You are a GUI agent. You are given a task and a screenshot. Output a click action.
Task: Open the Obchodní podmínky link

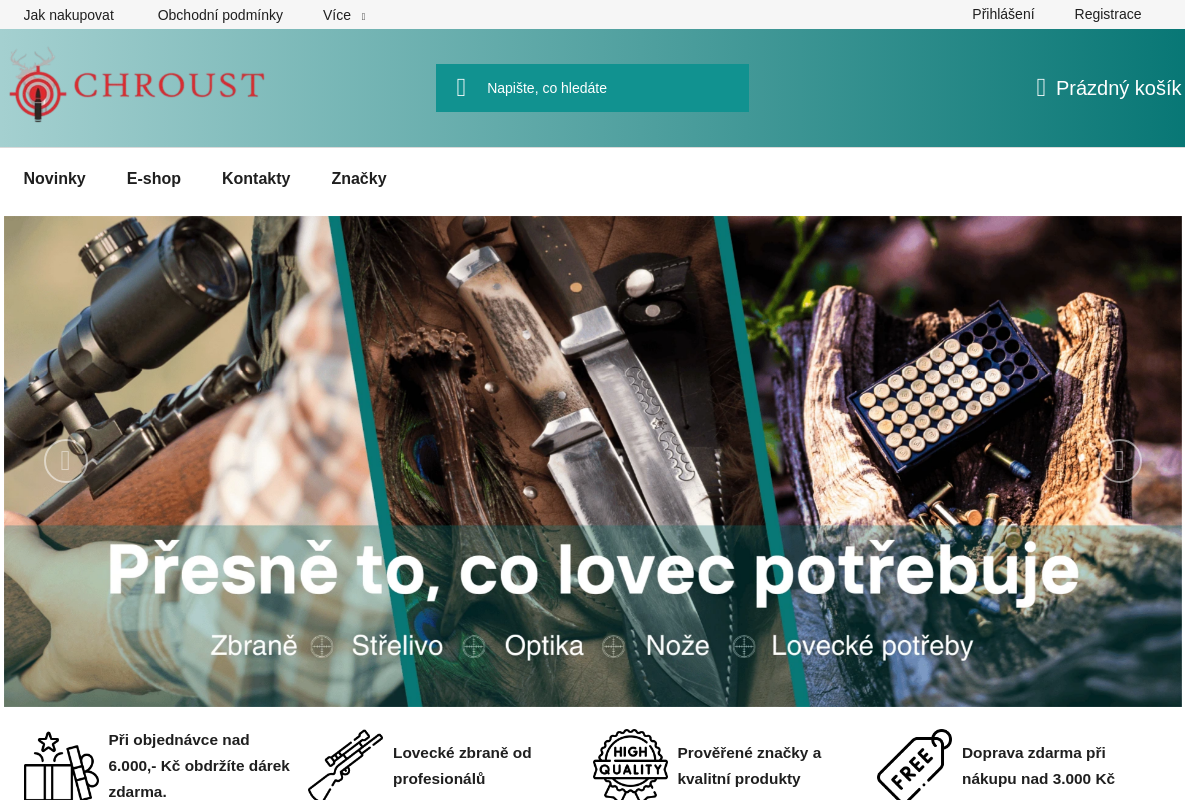tap(220, 15)
